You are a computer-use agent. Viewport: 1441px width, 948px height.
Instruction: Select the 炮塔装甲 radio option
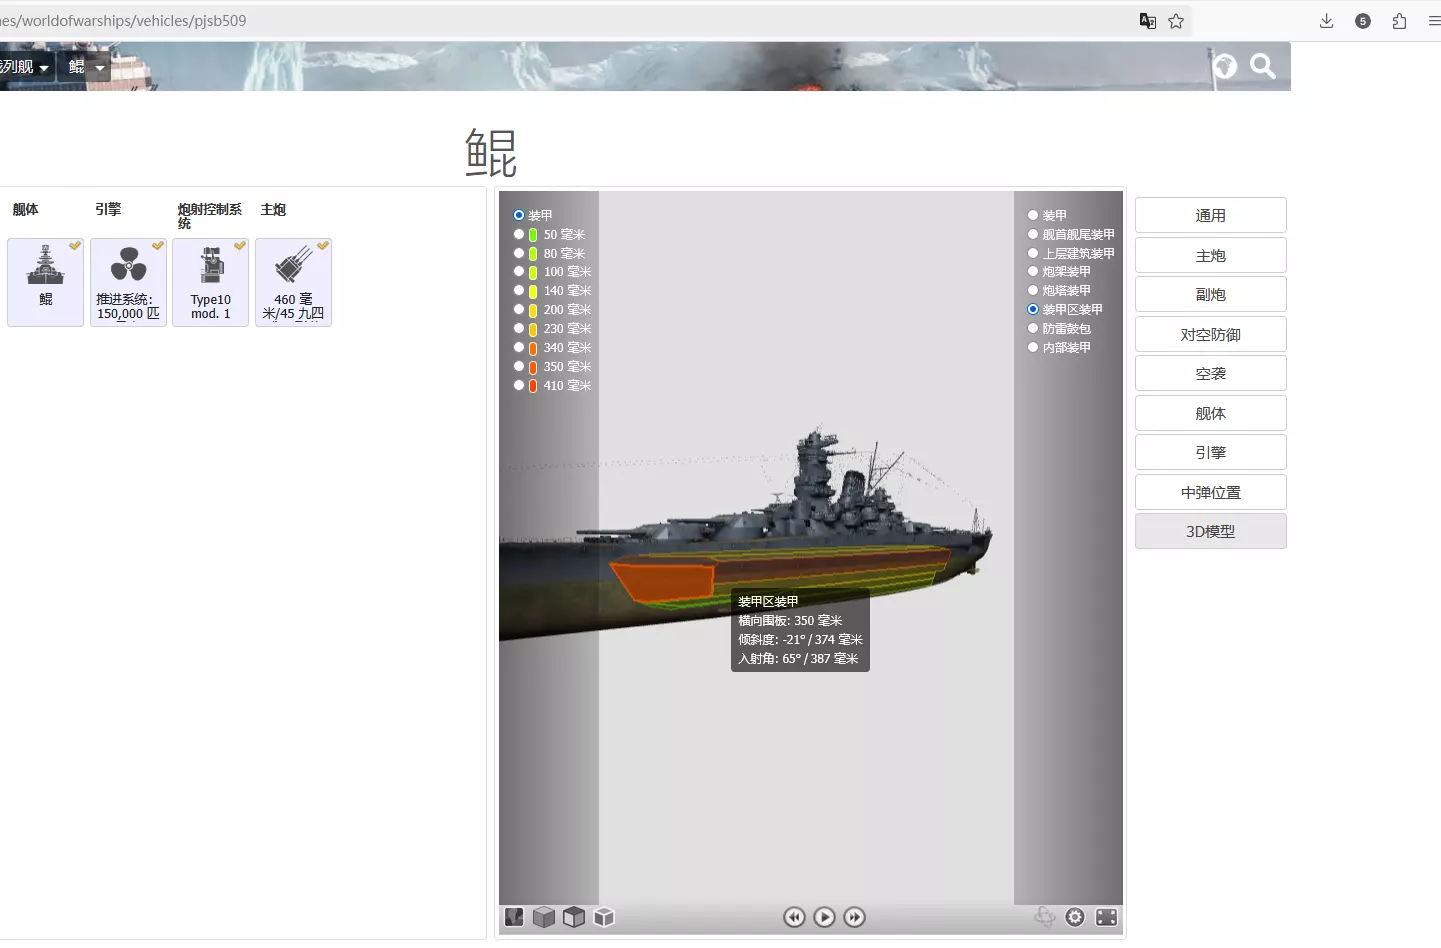pyautogui.click(x=1033, y=290)
